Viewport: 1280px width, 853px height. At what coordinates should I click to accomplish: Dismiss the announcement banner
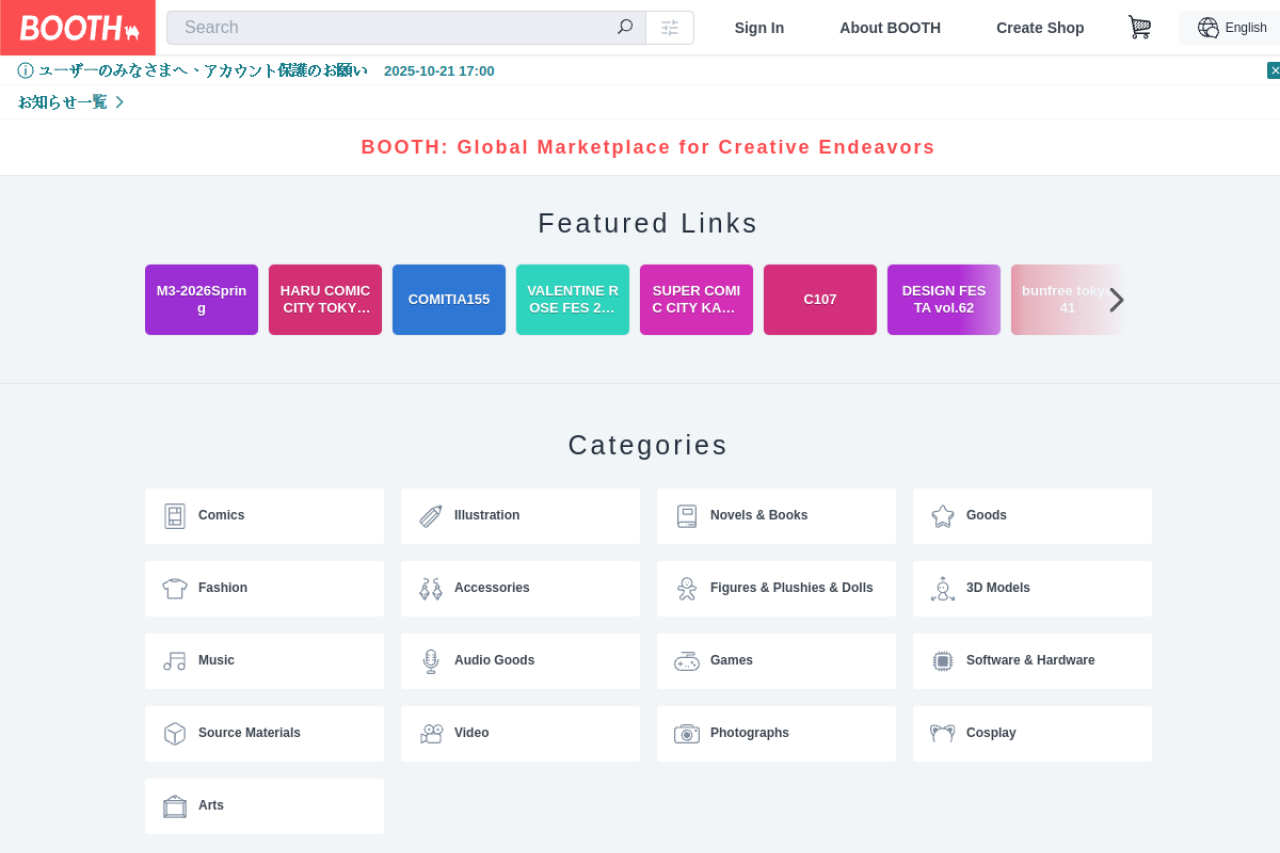[x=1273, y=71]
